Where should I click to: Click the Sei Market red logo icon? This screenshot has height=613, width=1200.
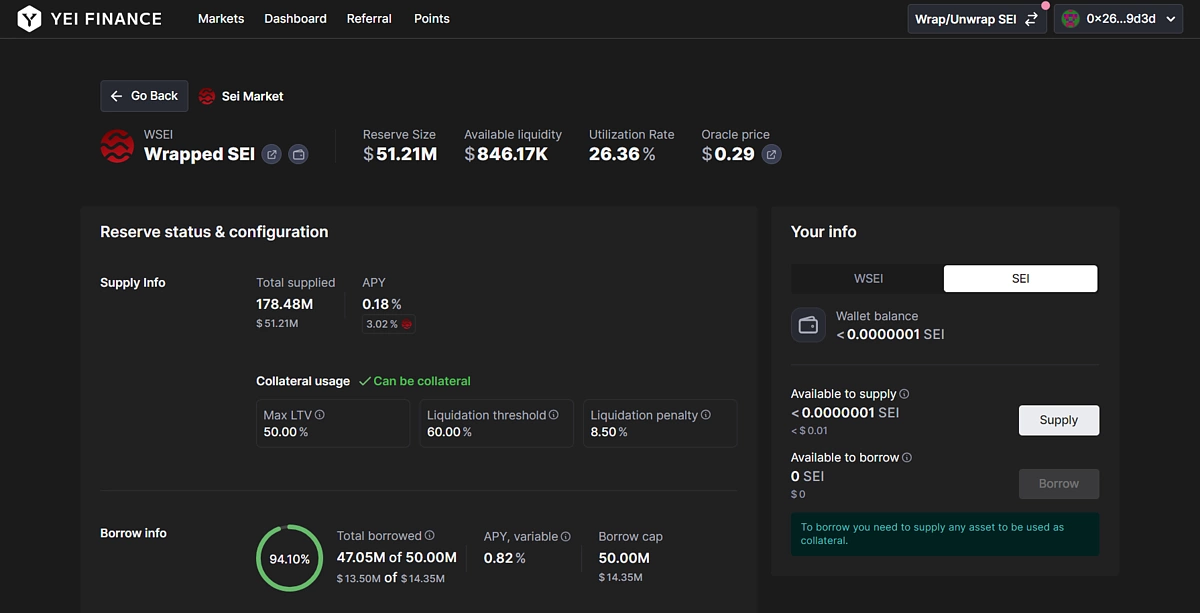(x=207, y=96)
